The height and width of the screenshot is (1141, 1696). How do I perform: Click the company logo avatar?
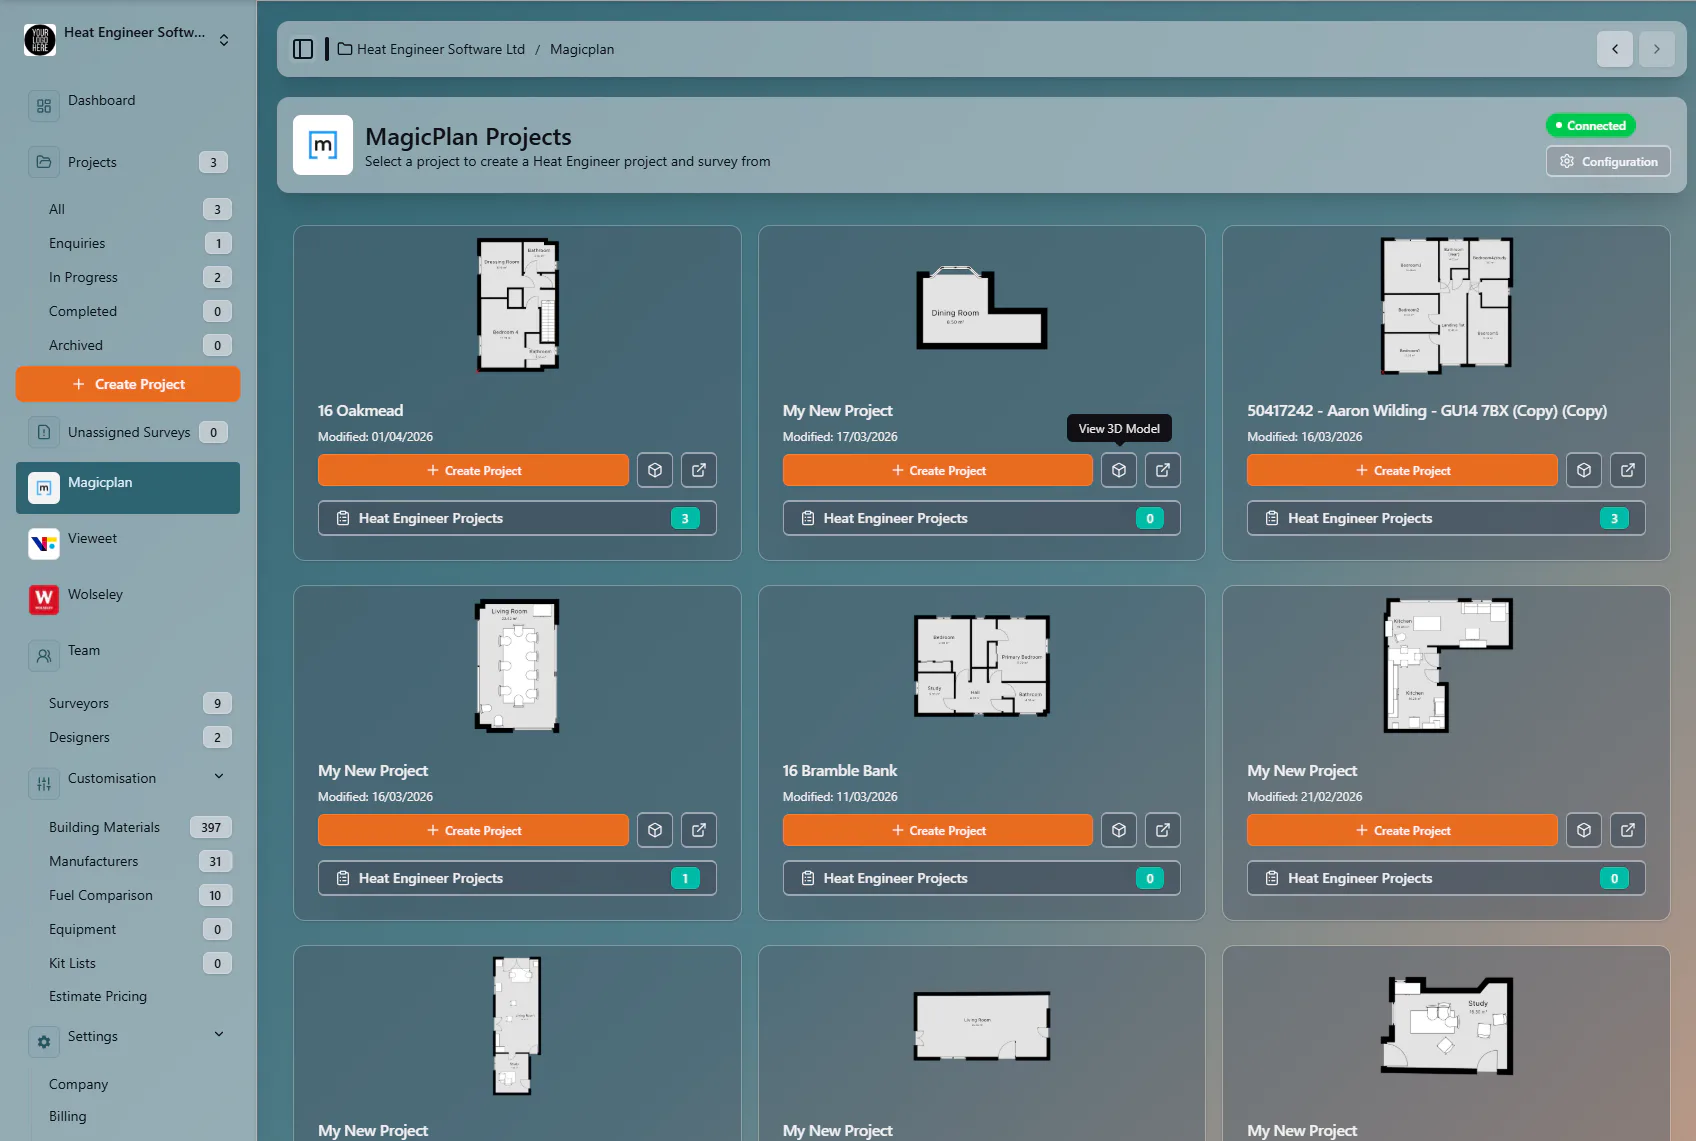tap(40, 40)
